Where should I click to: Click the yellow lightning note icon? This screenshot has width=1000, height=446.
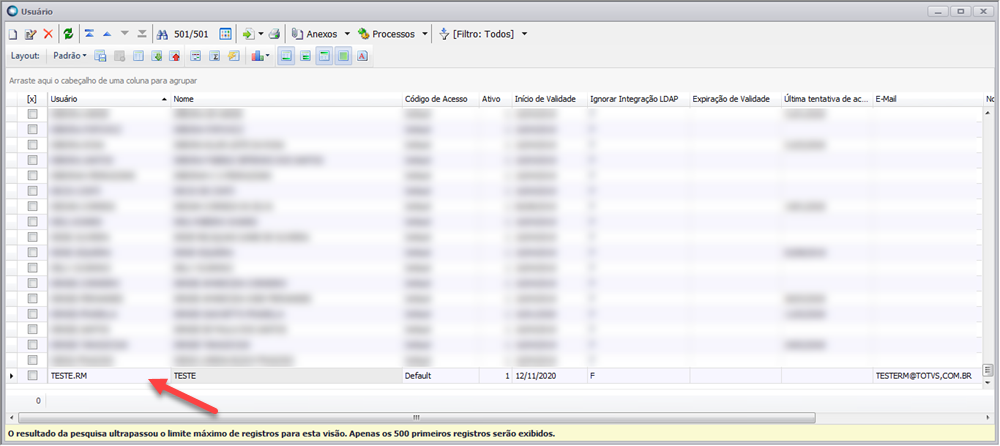[233, 56]
